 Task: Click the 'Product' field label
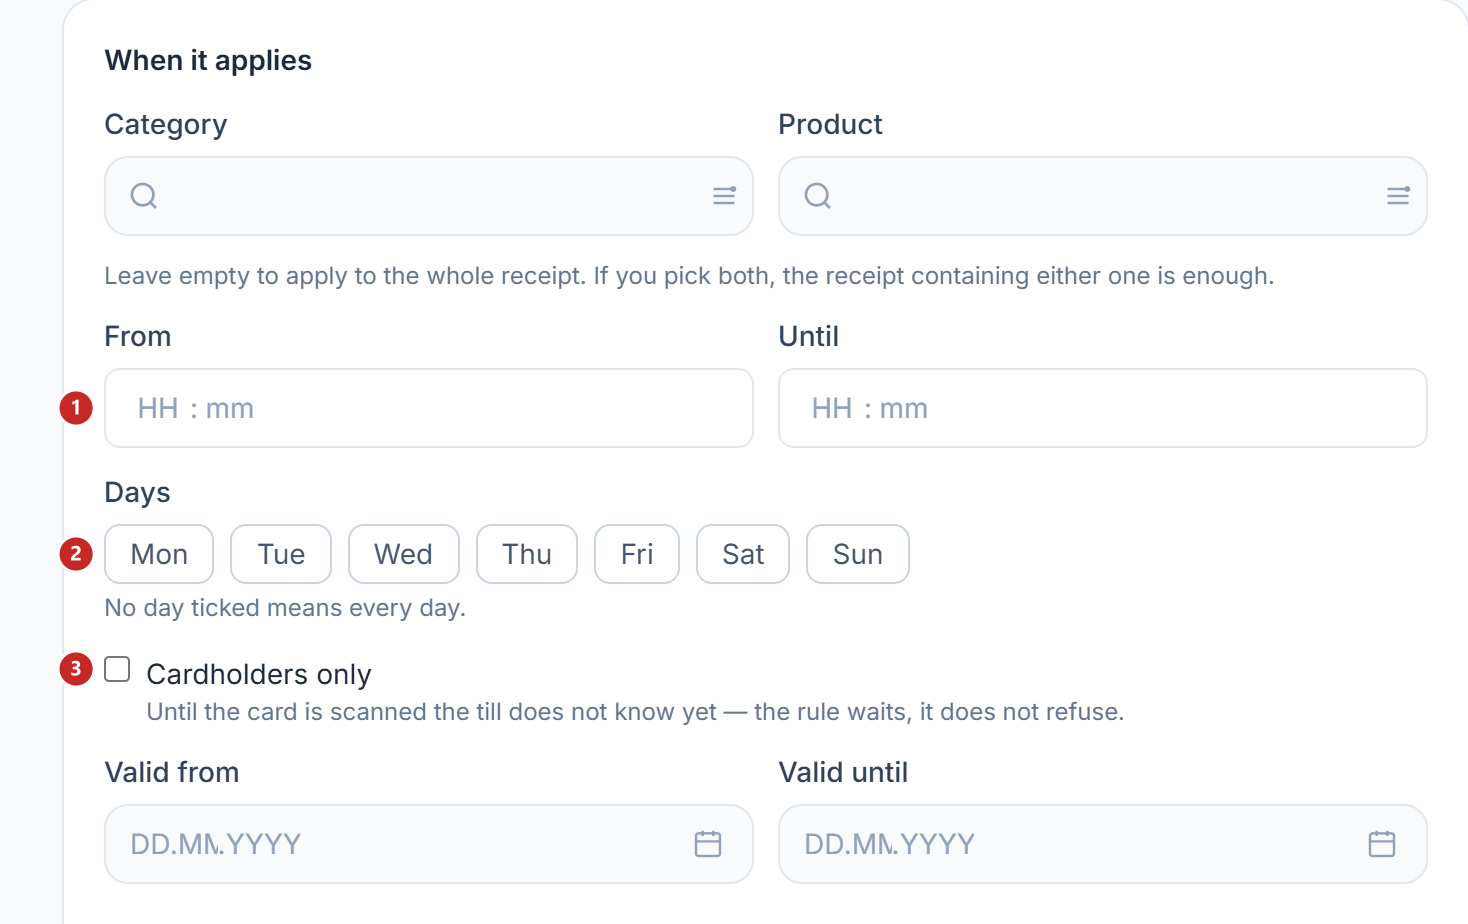(x=831, y=125)
